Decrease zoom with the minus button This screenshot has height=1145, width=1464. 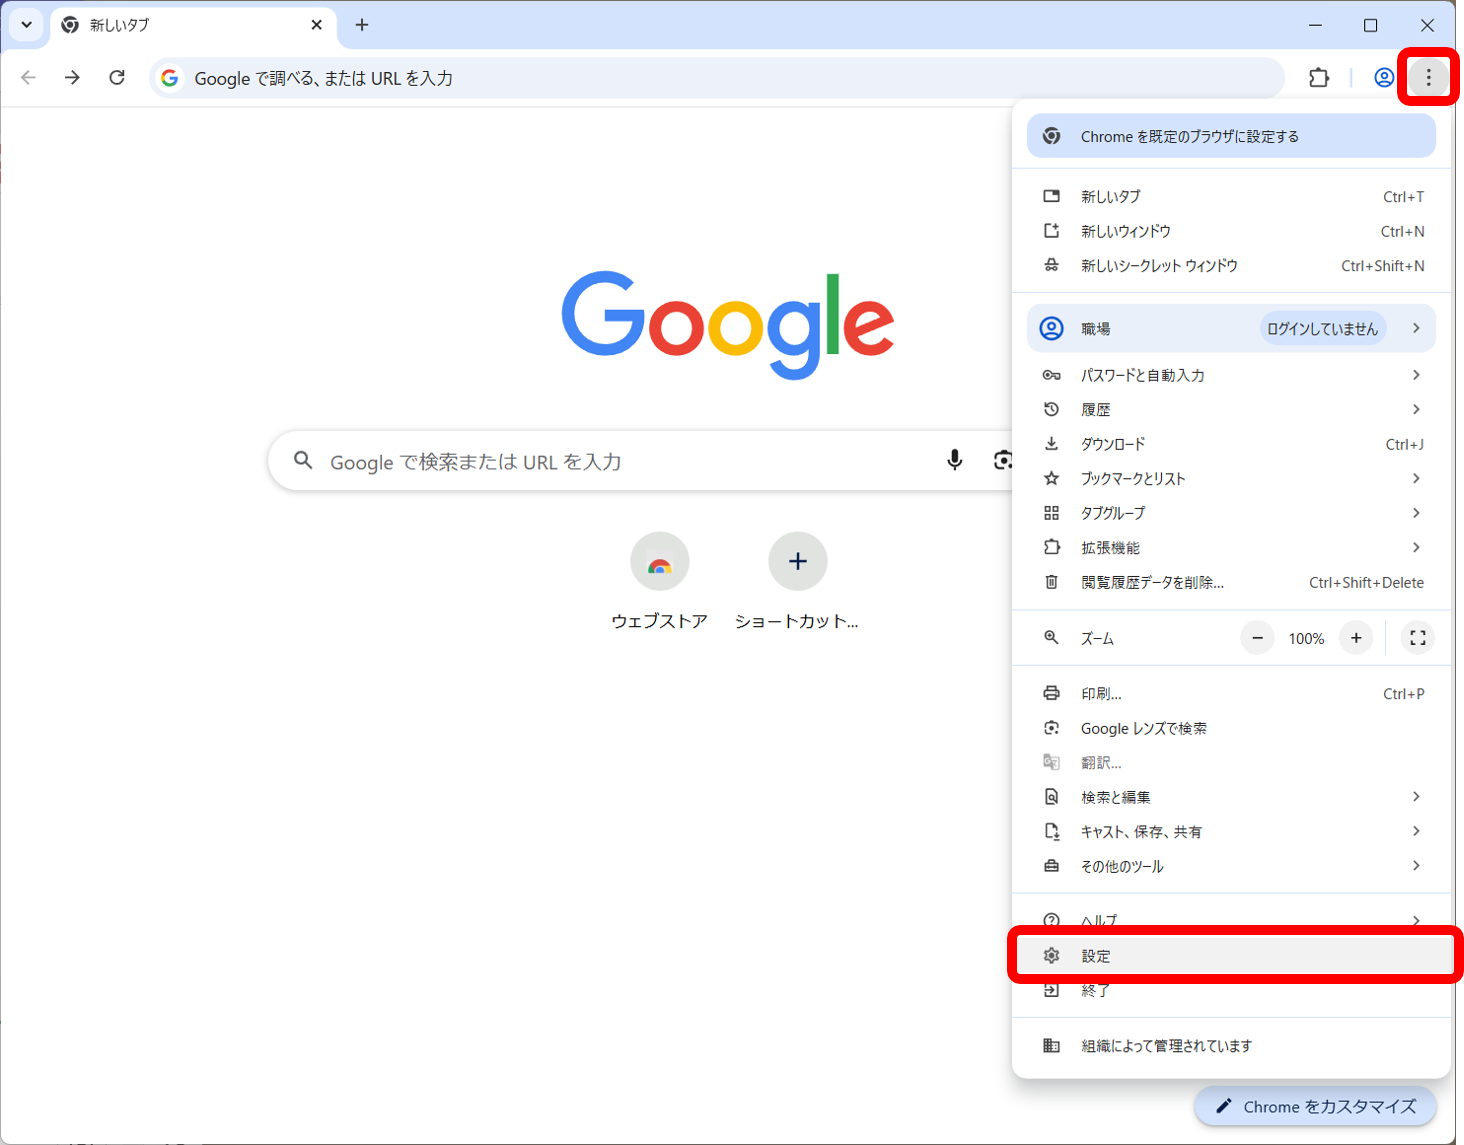(x=1257, y=638)
